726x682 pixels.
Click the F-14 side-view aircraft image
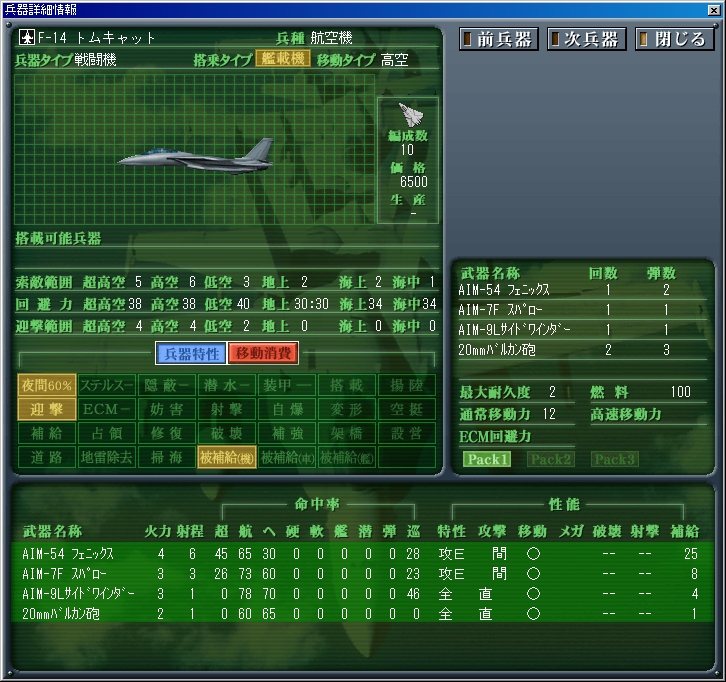pos(195,156)
